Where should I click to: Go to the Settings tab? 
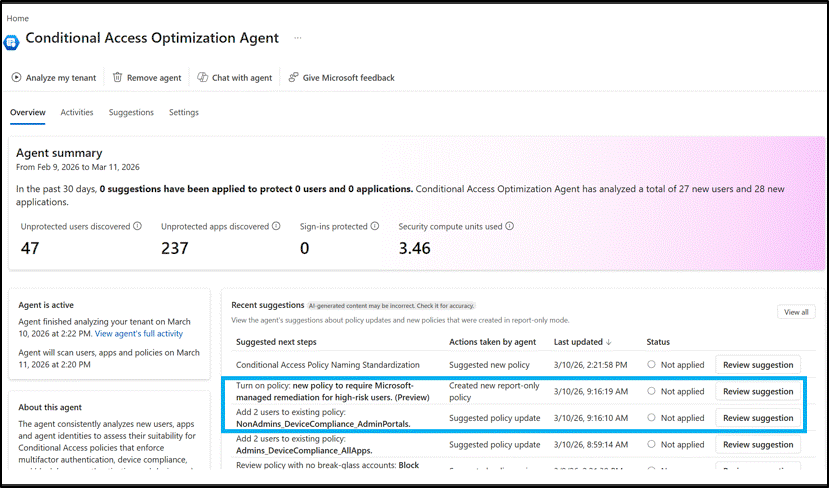click(x=184, y=112)
